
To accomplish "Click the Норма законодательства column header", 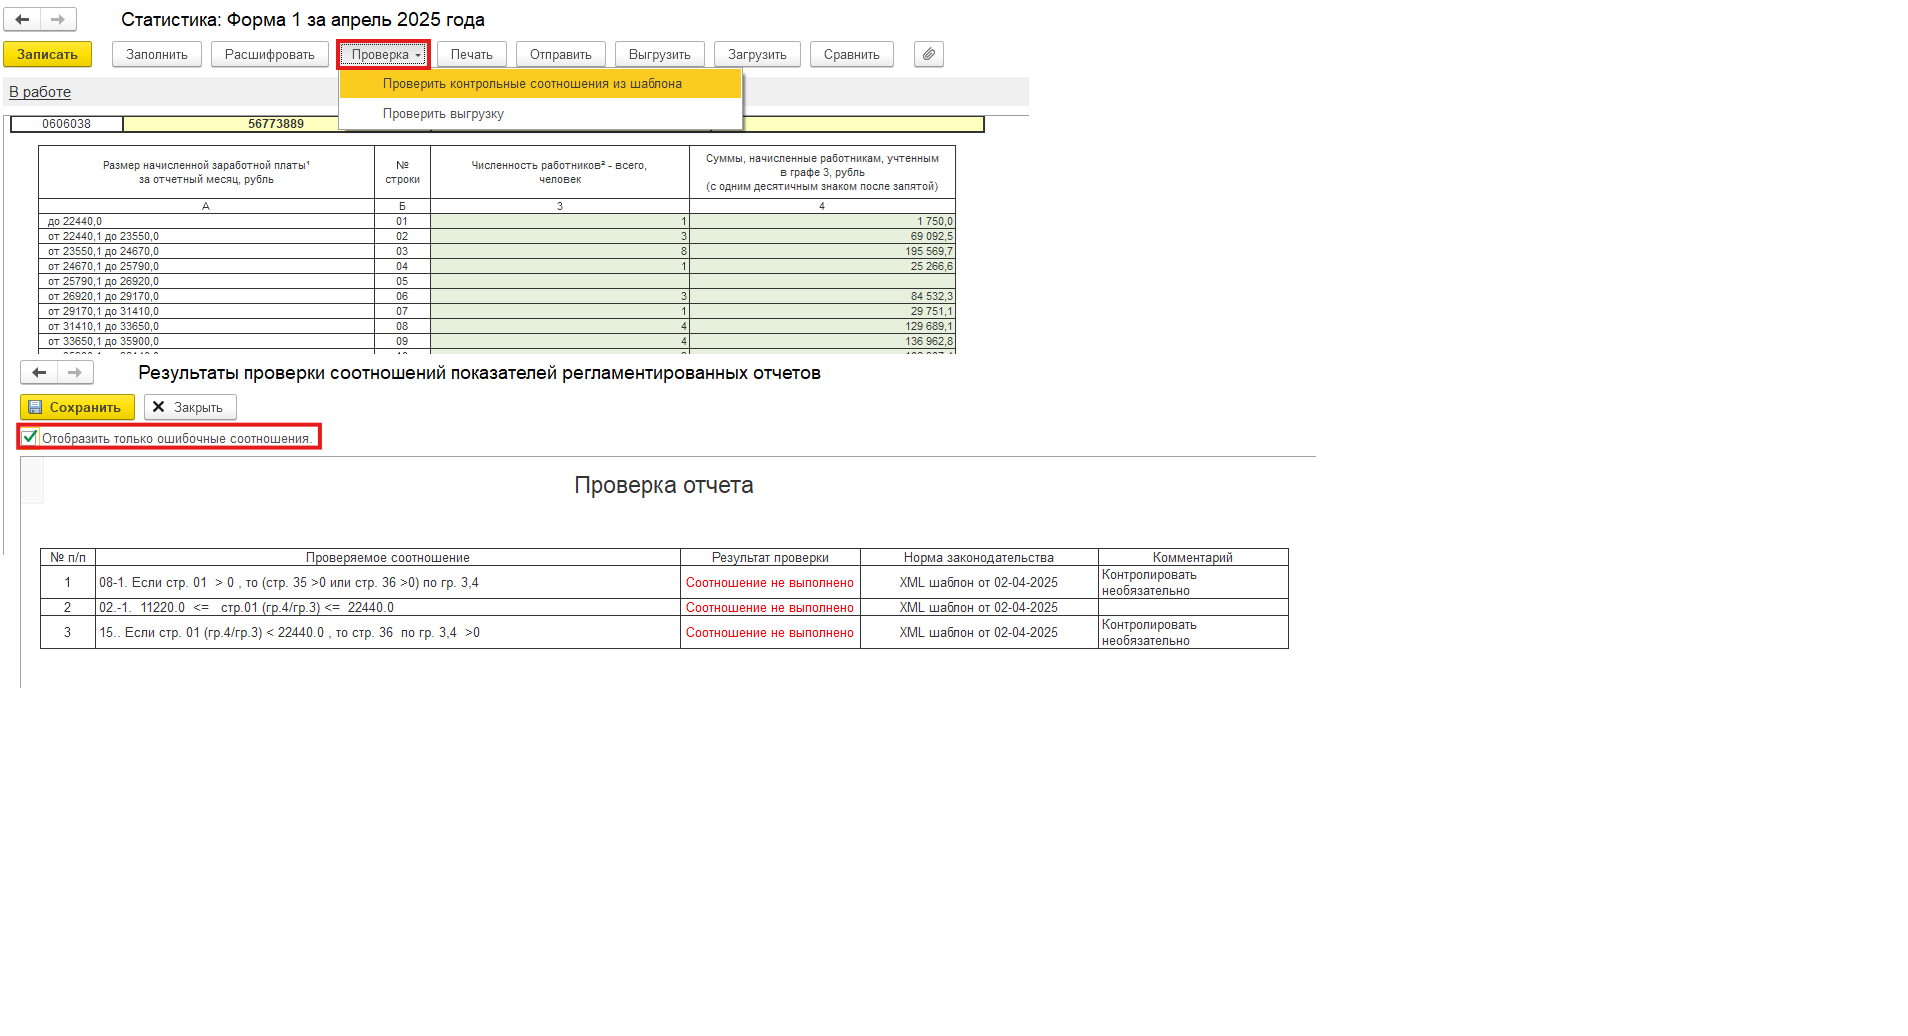I will (x=979, y=557).
